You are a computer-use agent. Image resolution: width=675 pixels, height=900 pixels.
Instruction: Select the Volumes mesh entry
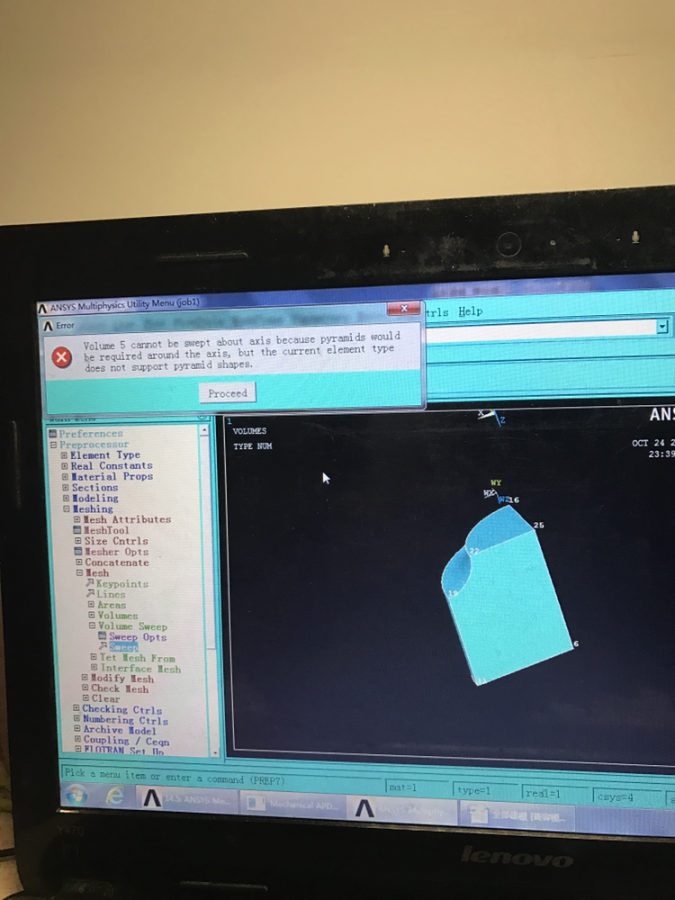(x=118, y=615)
